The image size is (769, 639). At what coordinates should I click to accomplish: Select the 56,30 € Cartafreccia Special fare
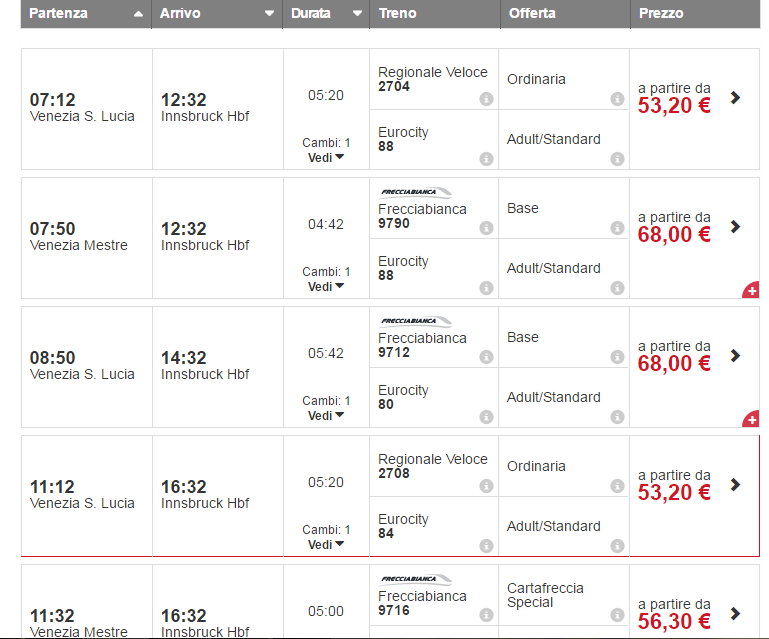674,621
